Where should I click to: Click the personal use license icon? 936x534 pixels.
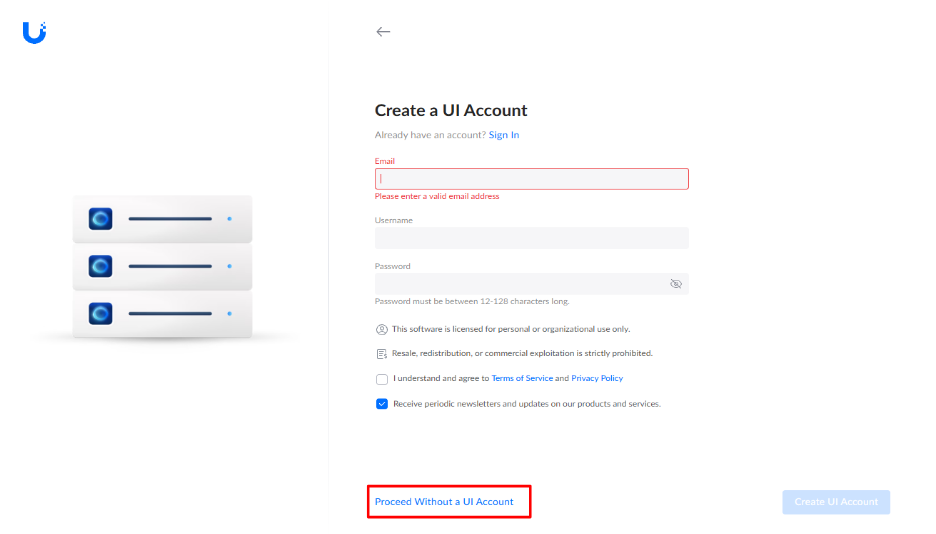pos(381,329)
